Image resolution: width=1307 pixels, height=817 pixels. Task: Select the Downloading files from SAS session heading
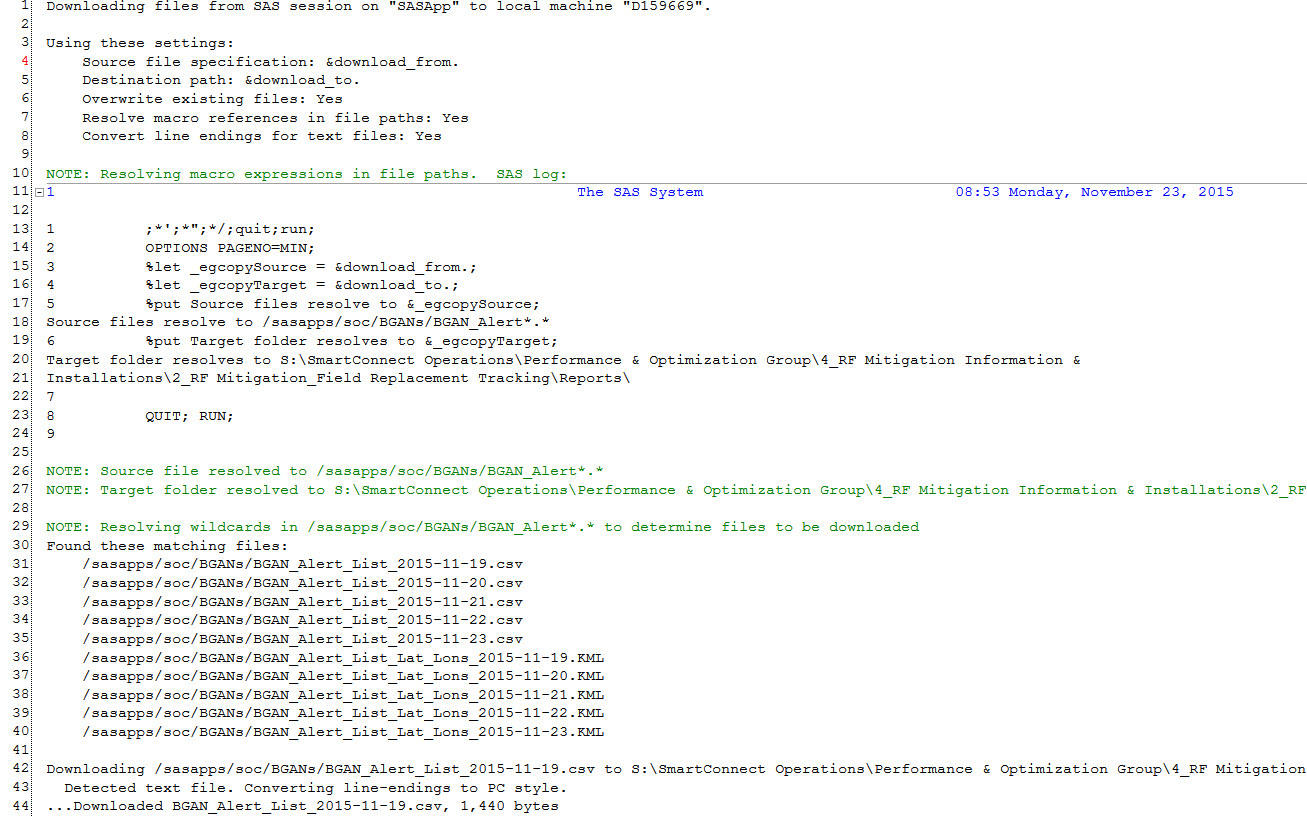point(350,7)
